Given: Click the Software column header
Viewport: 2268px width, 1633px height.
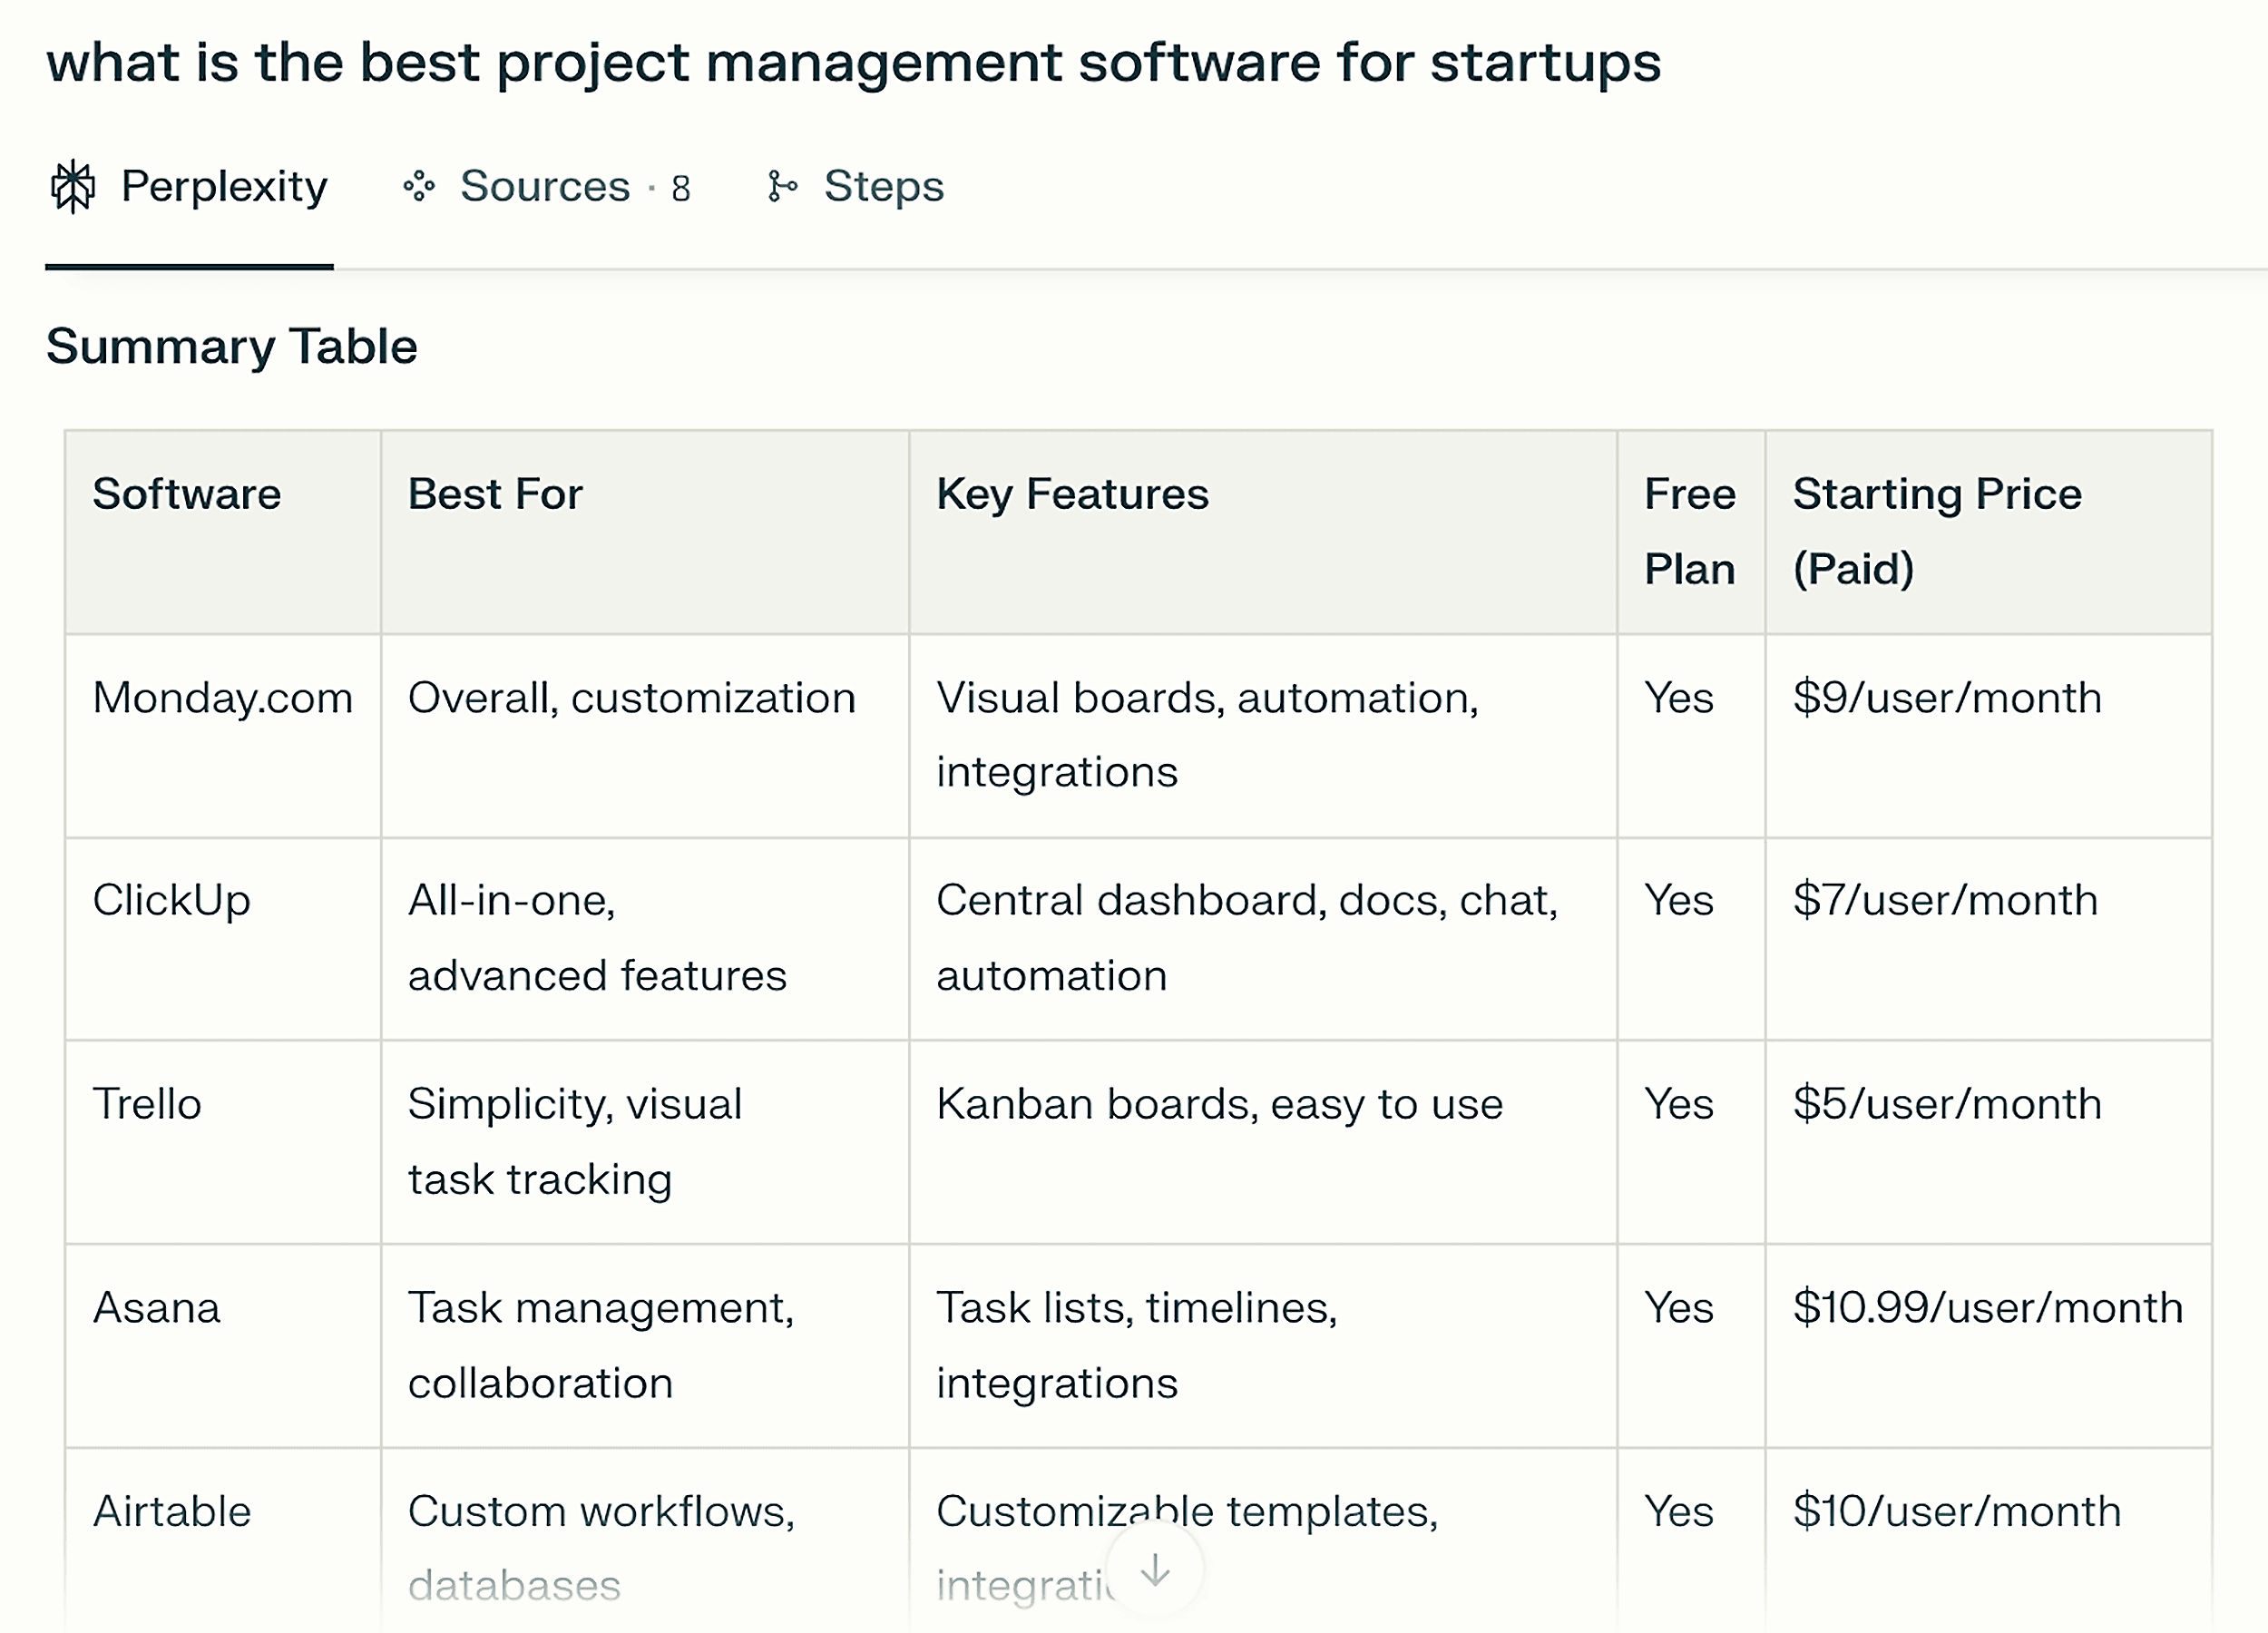Looking at the screenshot, I should (x=187, y=494).
